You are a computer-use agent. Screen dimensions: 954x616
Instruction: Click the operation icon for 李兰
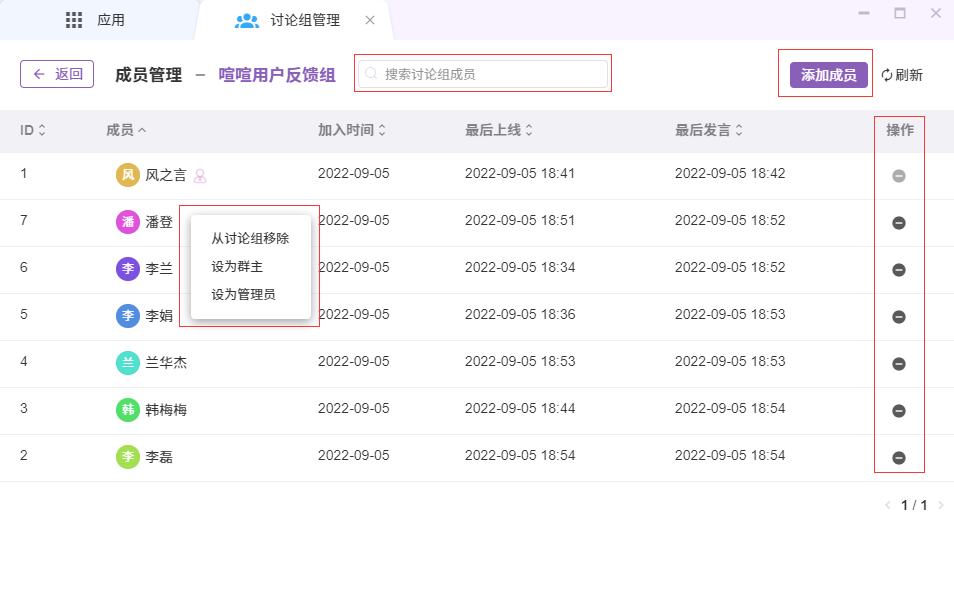[x=898, y=270]
